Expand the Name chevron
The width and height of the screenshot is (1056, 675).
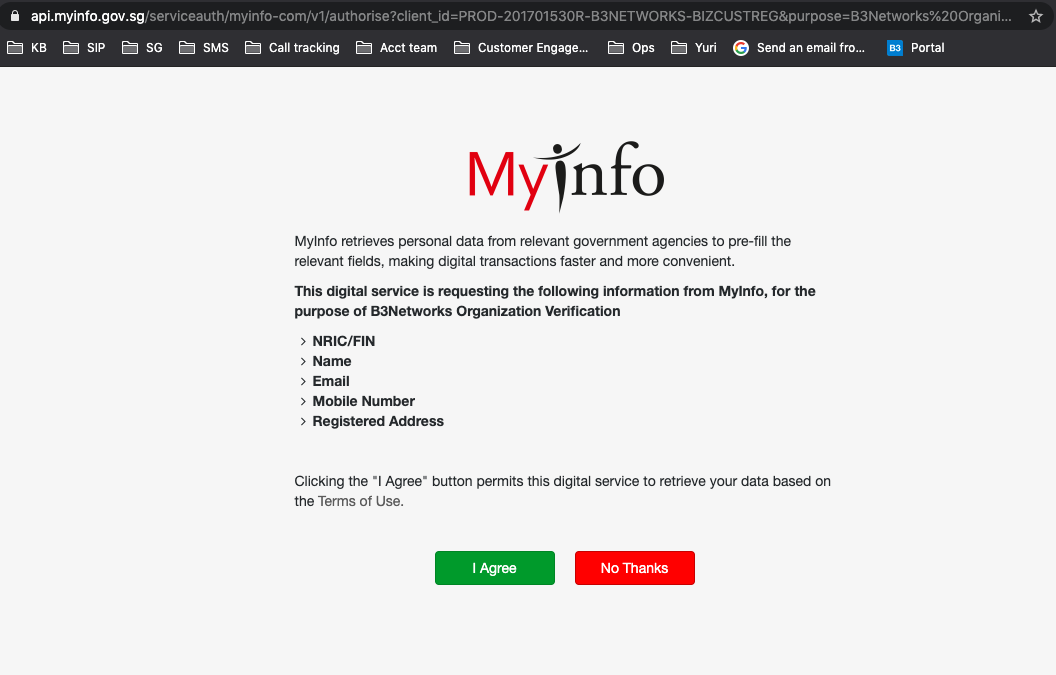pyautogui.click(x=303, y=362)
